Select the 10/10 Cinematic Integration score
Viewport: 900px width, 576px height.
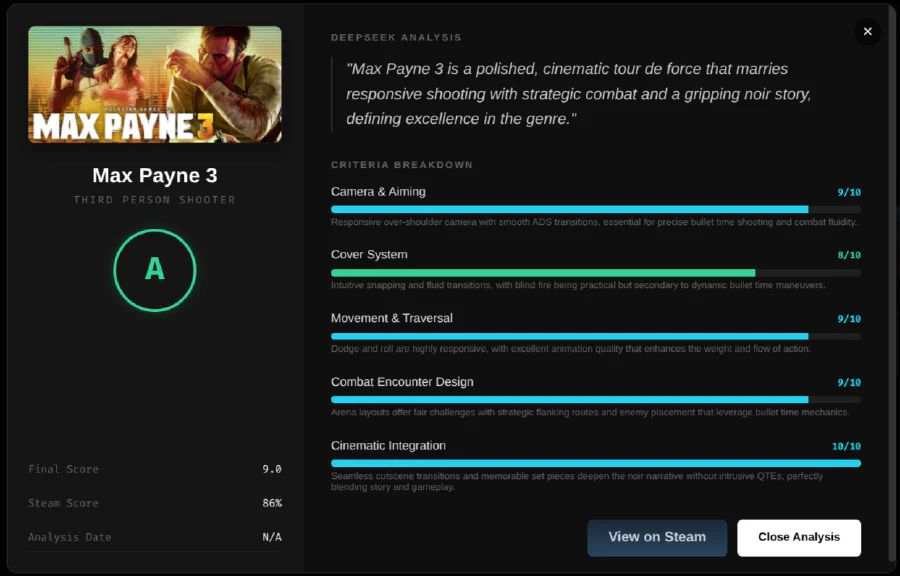846,445
